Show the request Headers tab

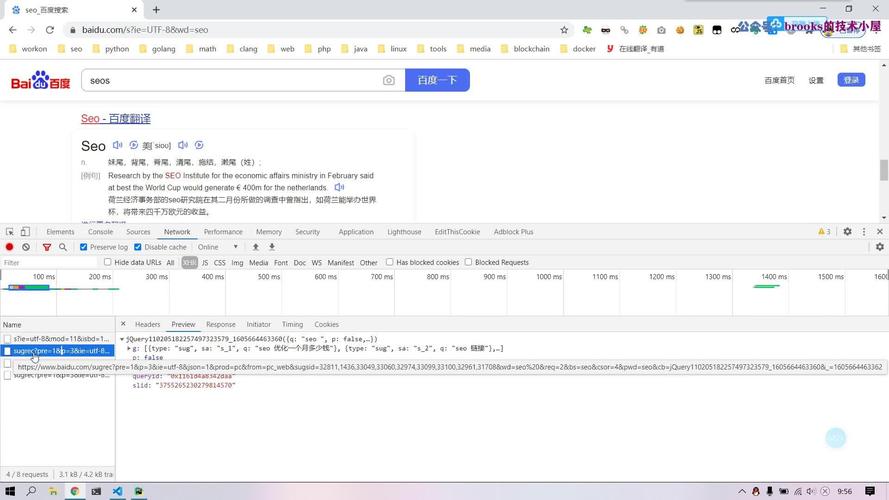point(147,324)
